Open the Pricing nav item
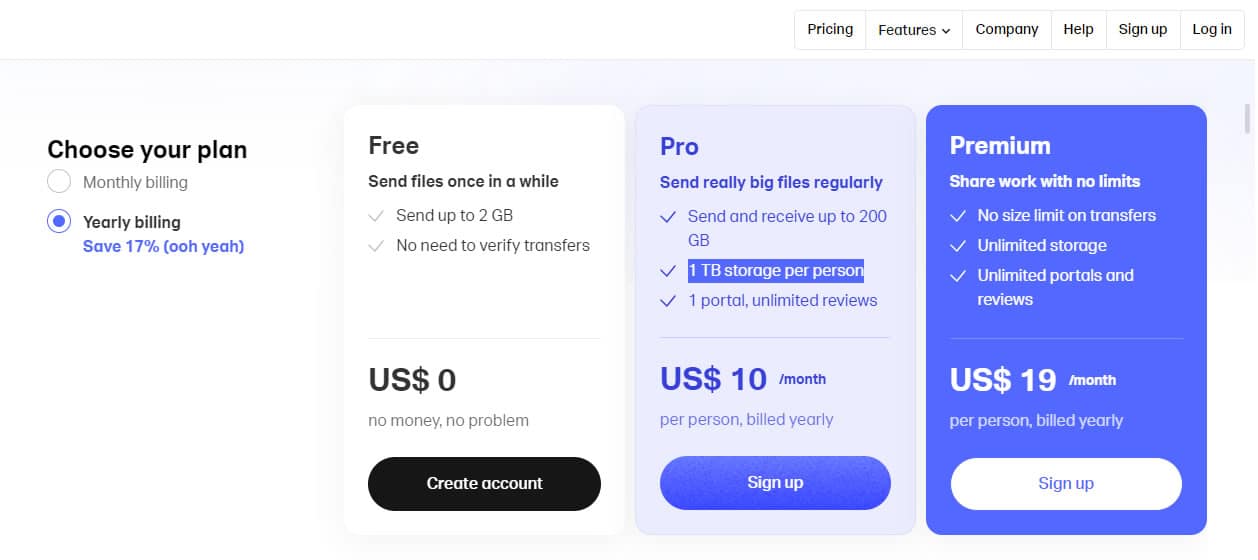Screen dimensions: 1258x560 click(830, 30)
